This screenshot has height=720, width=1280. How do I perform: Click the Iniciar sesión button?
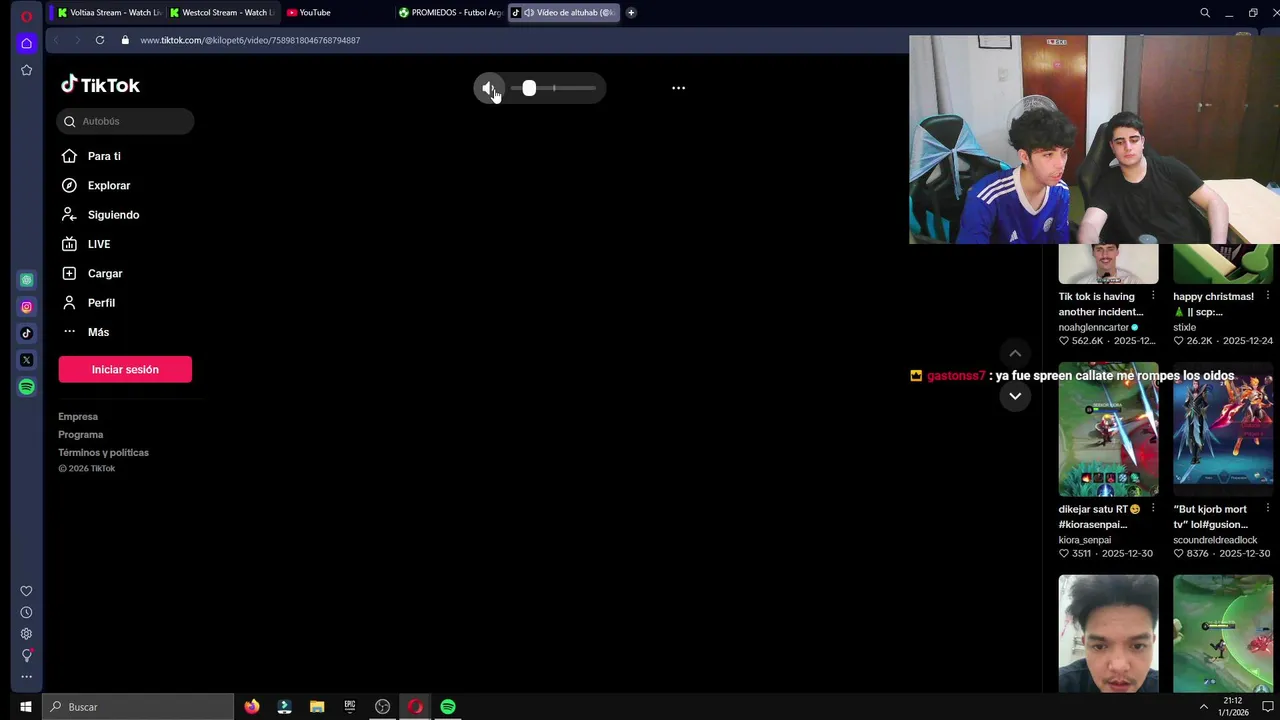(x=125, y=369)
